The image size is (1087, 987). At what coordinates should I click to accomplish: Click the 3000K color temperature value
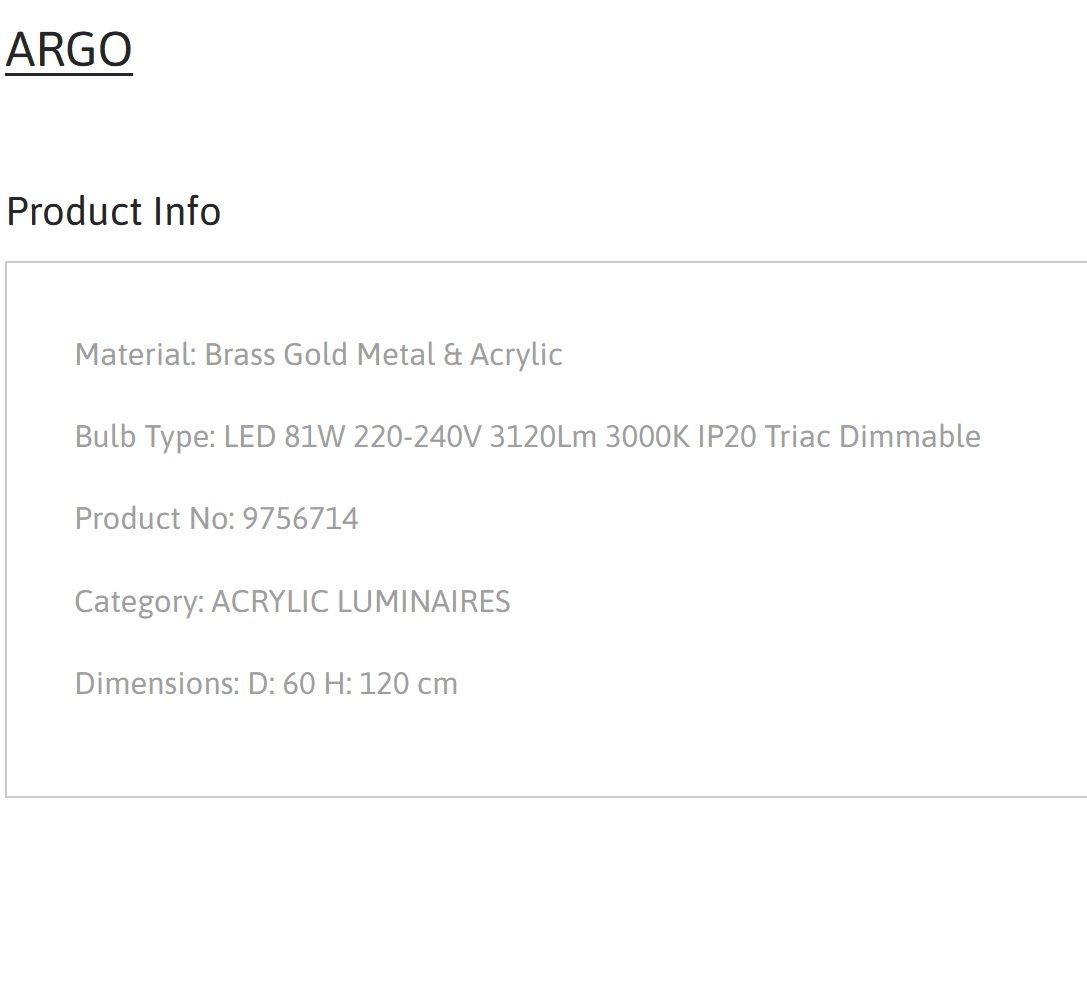(647, 437)
